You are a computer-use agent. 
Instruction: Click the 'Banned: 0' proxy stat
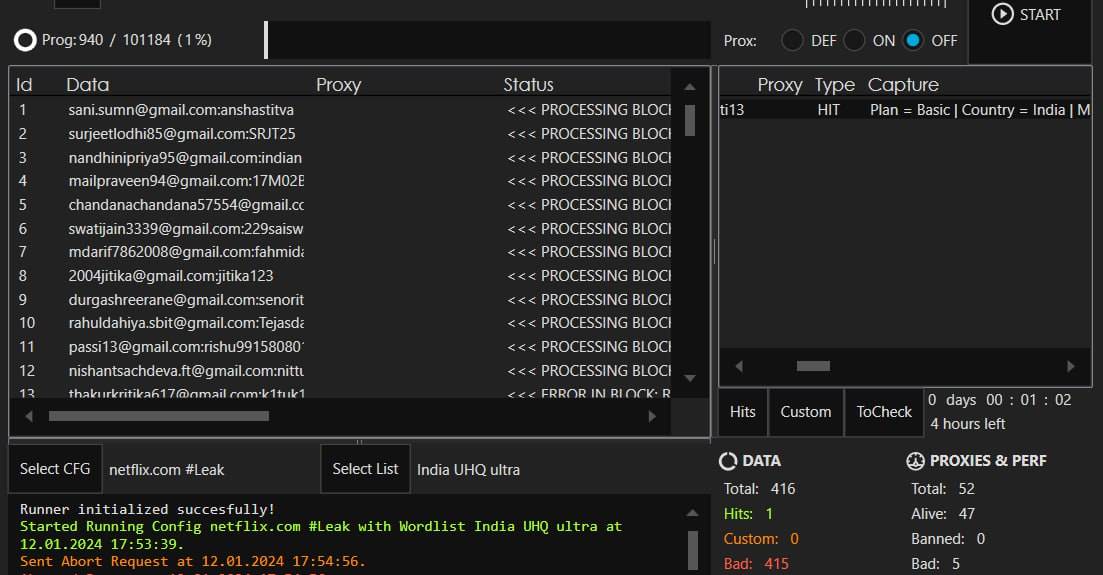(x=948, y=539)
